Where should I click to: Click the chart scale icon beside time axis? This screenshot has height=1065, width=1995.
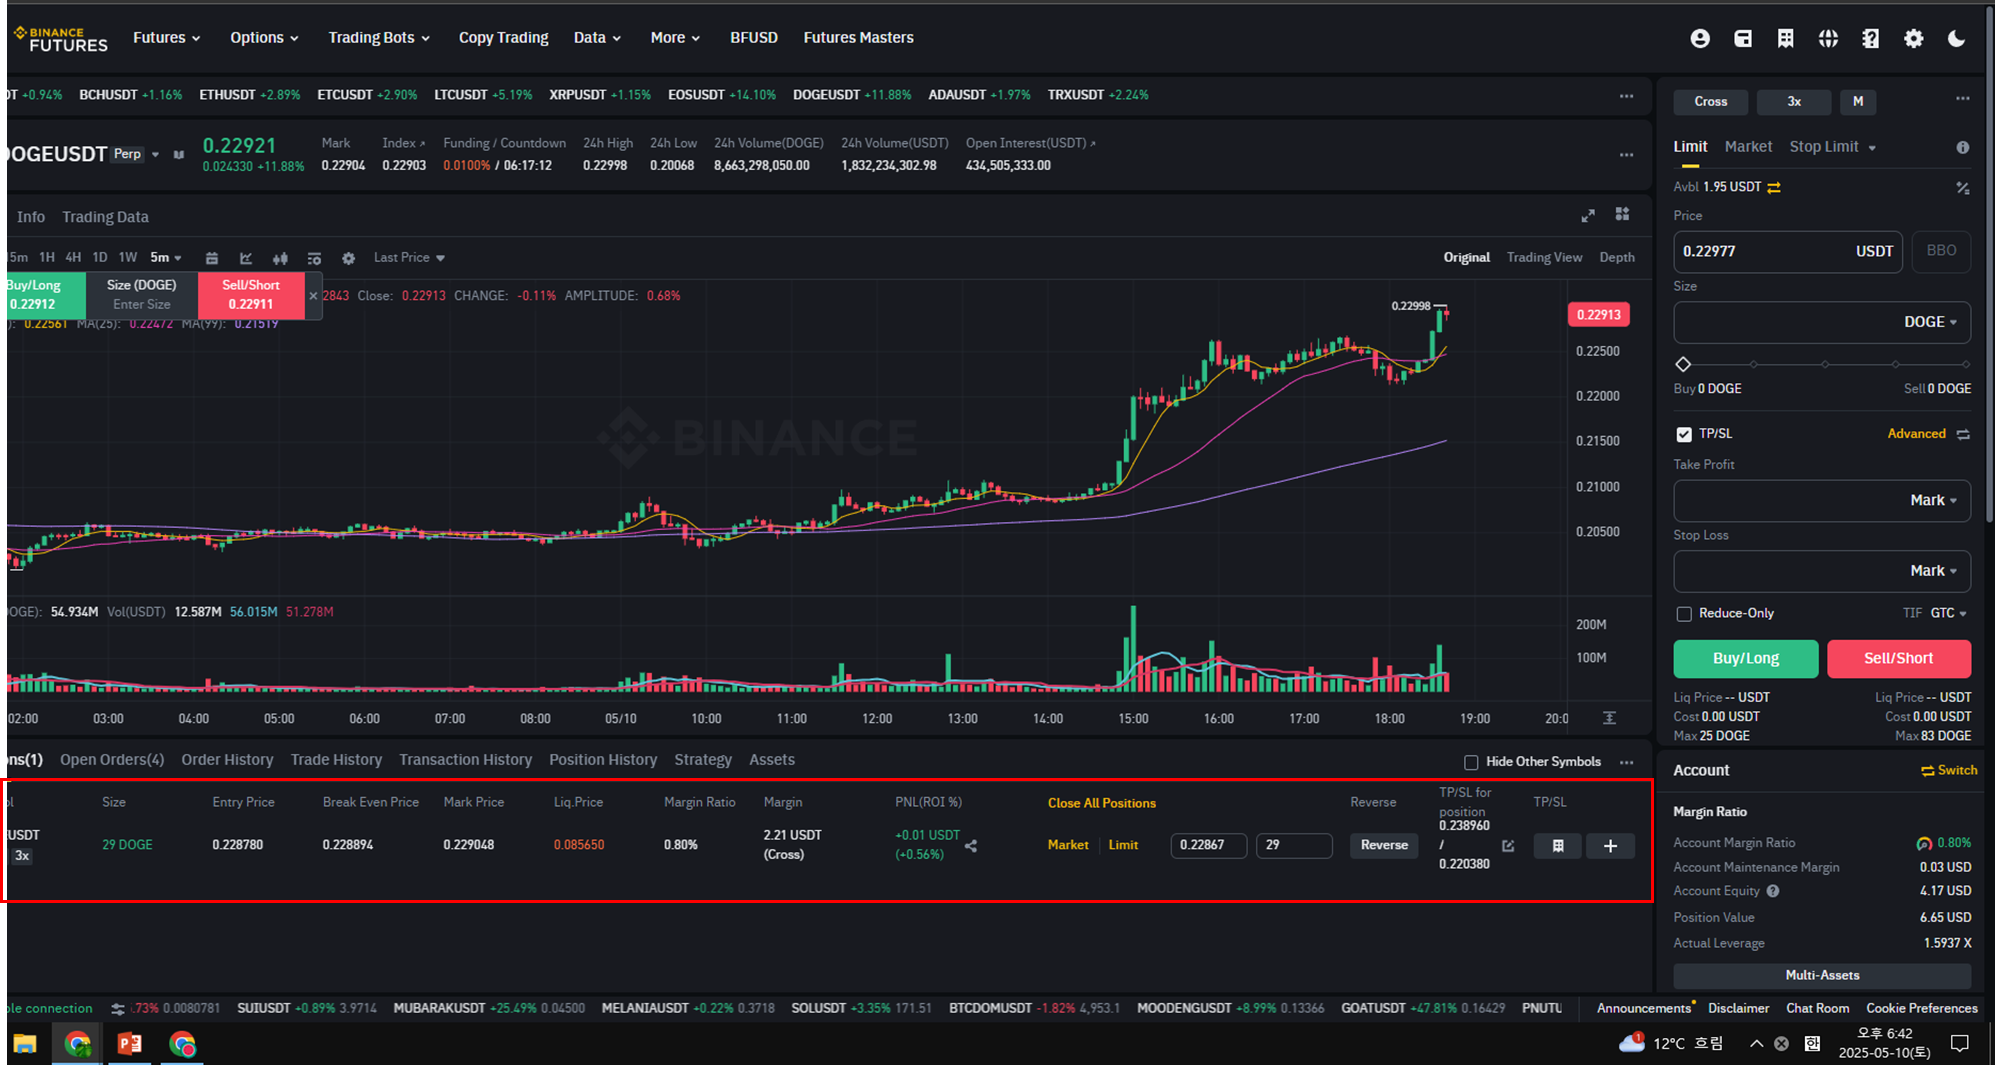point(1609,718)
